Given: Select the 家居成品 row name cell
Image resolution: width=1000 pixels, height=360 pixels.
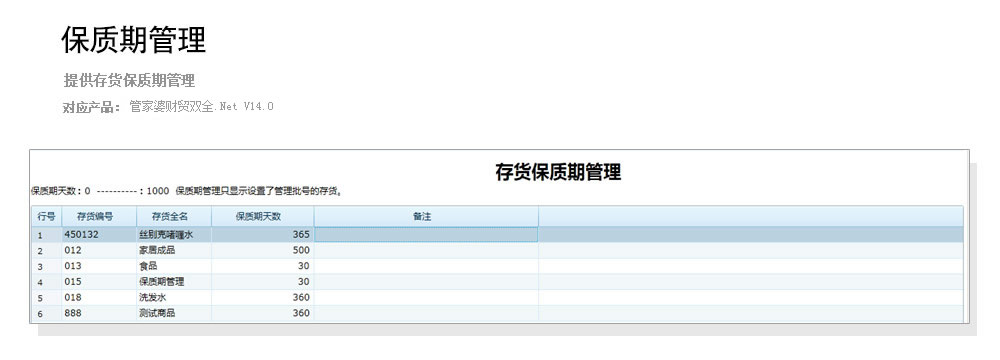Looking at the screenshot, I should pyautogui.click(x=173, y=250).
